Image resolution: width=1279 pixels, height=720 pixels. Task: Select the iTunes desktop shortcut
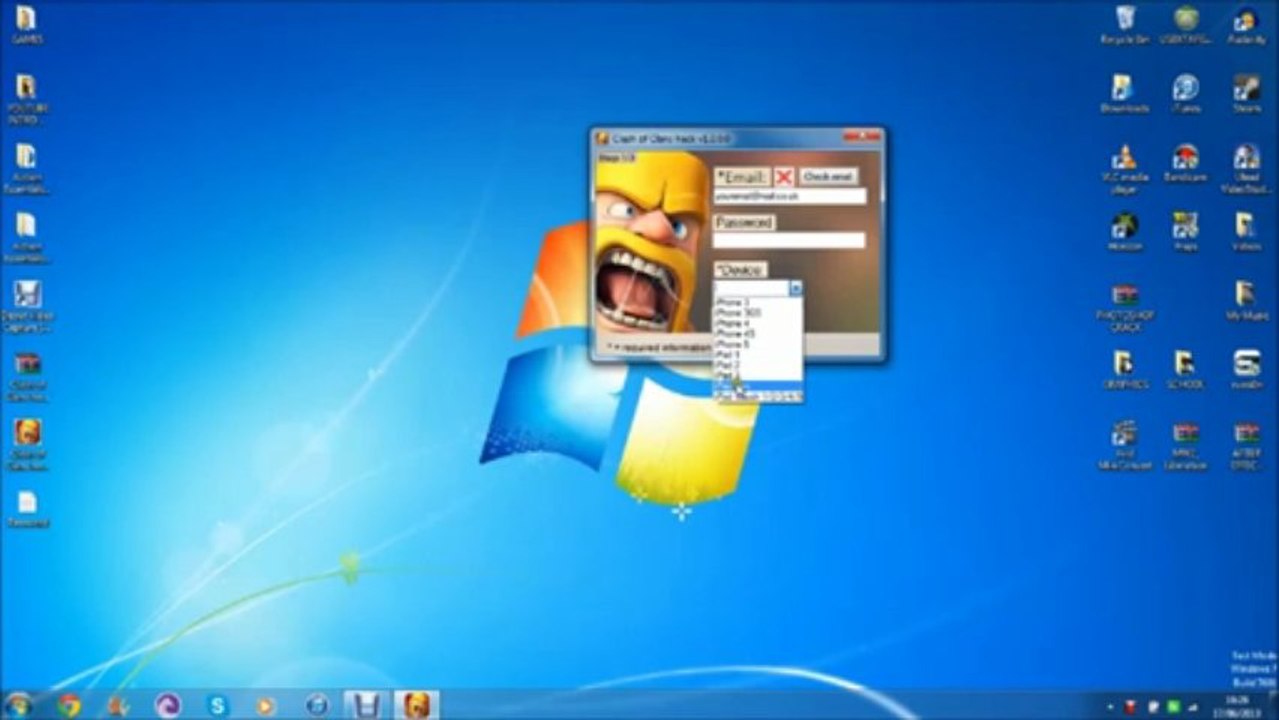[x=1186, y=93]
